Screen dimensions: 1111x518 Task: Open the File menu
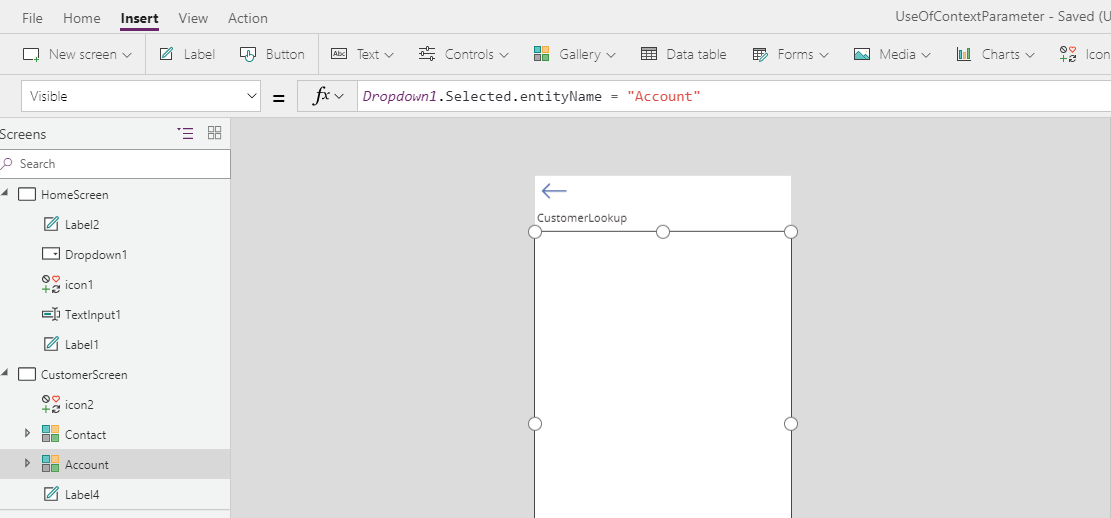[32, 18]
